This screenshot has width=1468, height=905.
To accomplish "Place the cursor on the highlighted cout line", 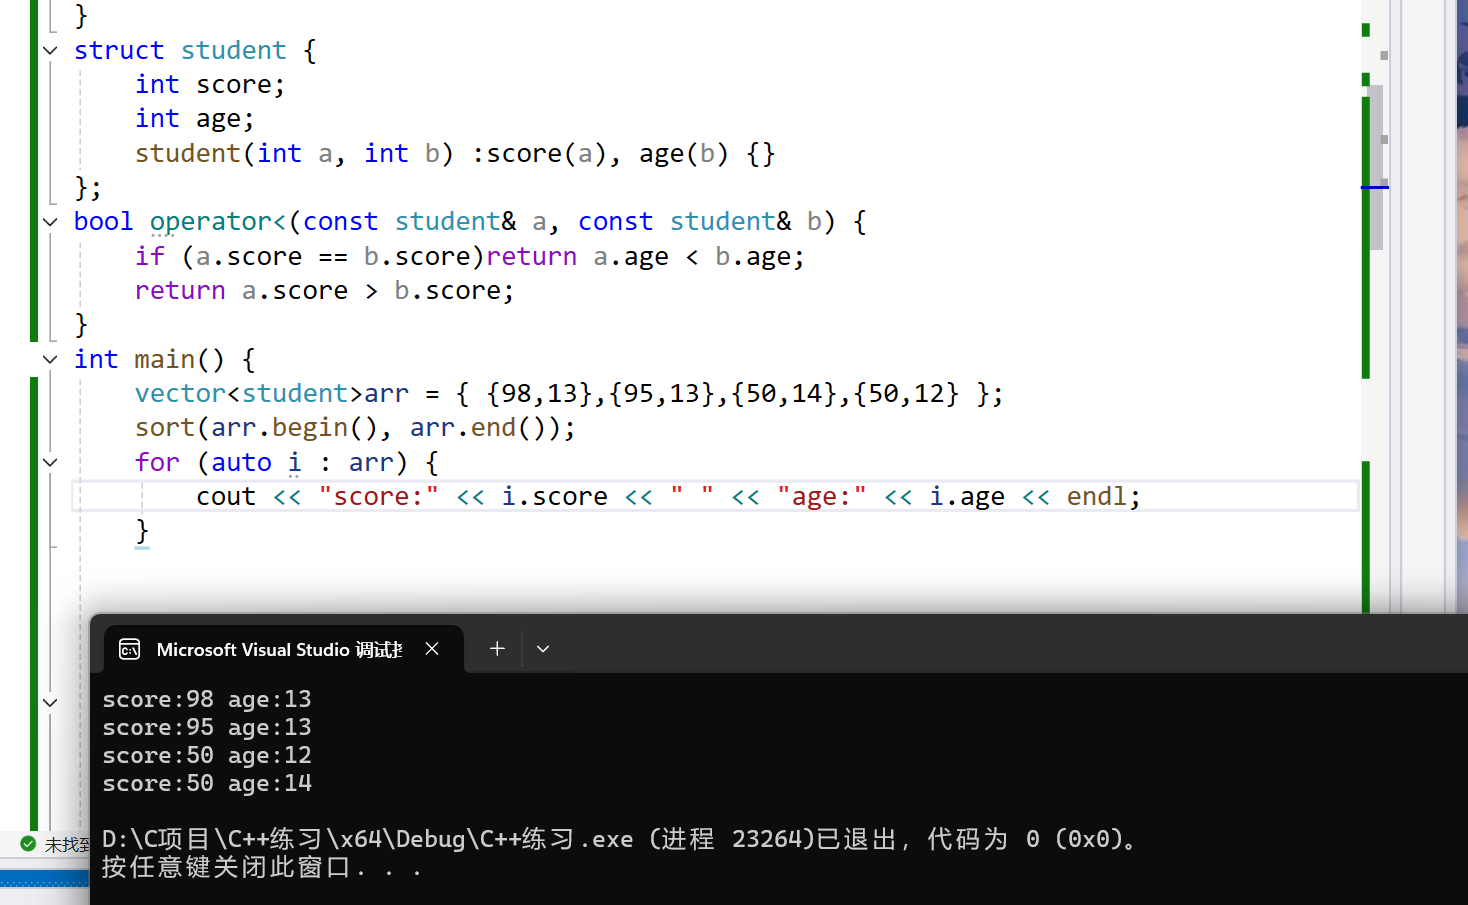I will [600, 495].
